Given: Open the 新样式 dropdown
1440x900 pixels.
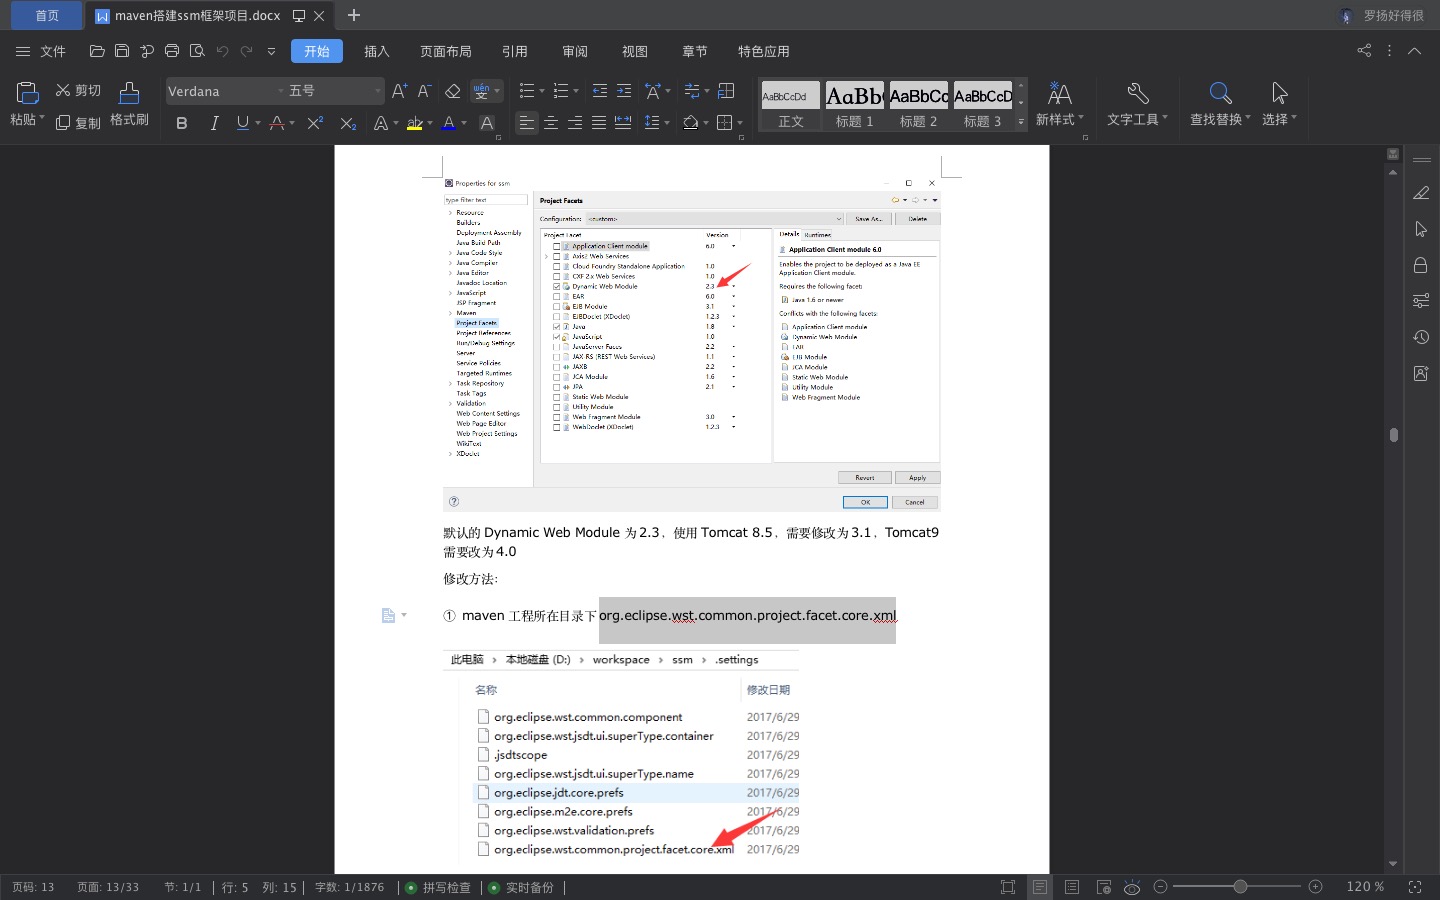Looking at the screenshot, I should pyautogui.click(x=1060, y=119).
